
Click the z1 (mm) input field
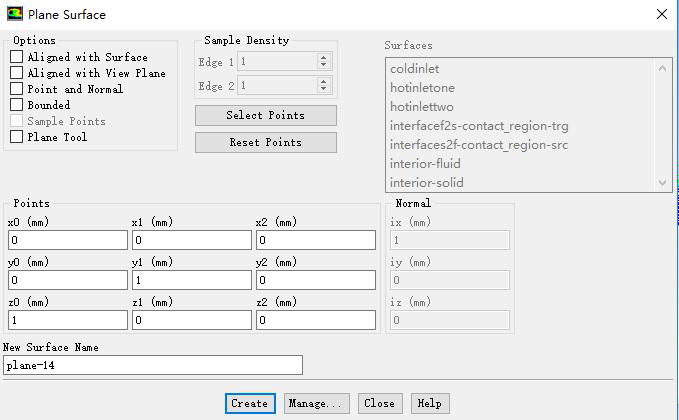(x=192, y=320)
